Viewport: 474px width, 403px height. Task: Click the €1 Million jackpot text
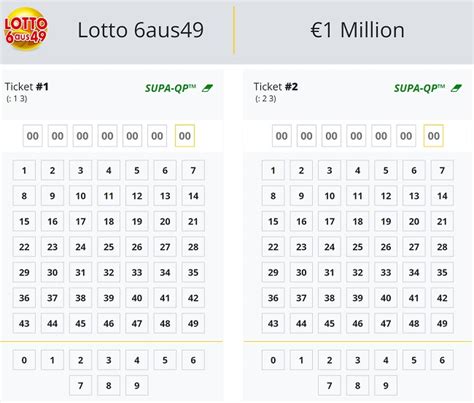tap(357, 30)
